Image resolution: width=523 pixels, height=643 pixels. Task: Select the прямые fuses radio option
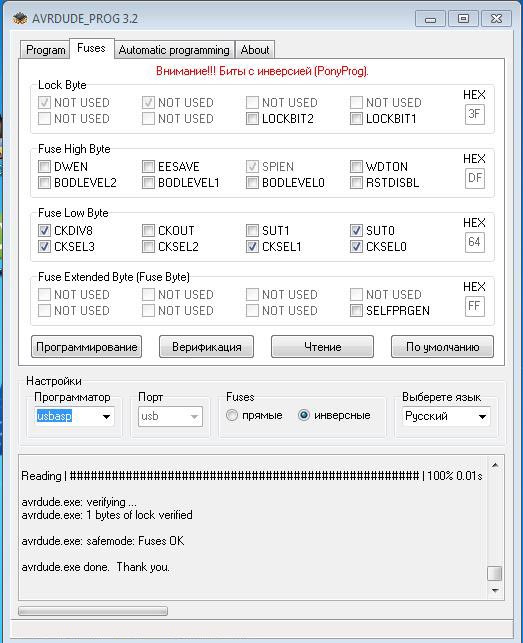[232, 415]
